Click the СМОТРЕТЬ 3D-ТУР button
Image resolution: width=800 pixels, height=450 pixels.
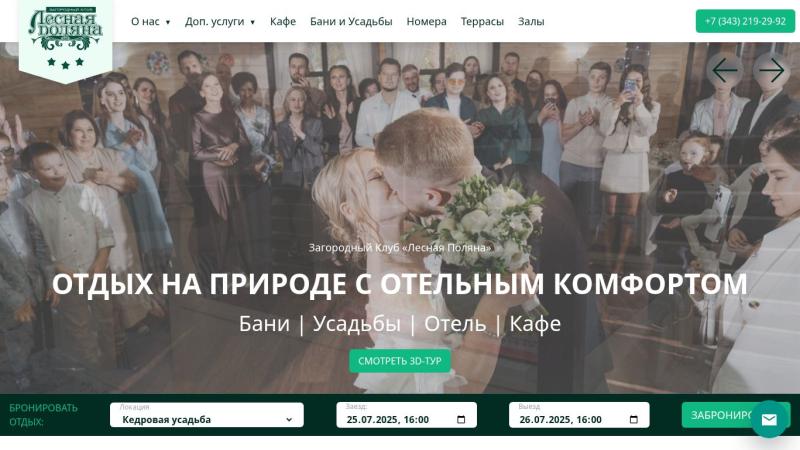click(400, 361)
